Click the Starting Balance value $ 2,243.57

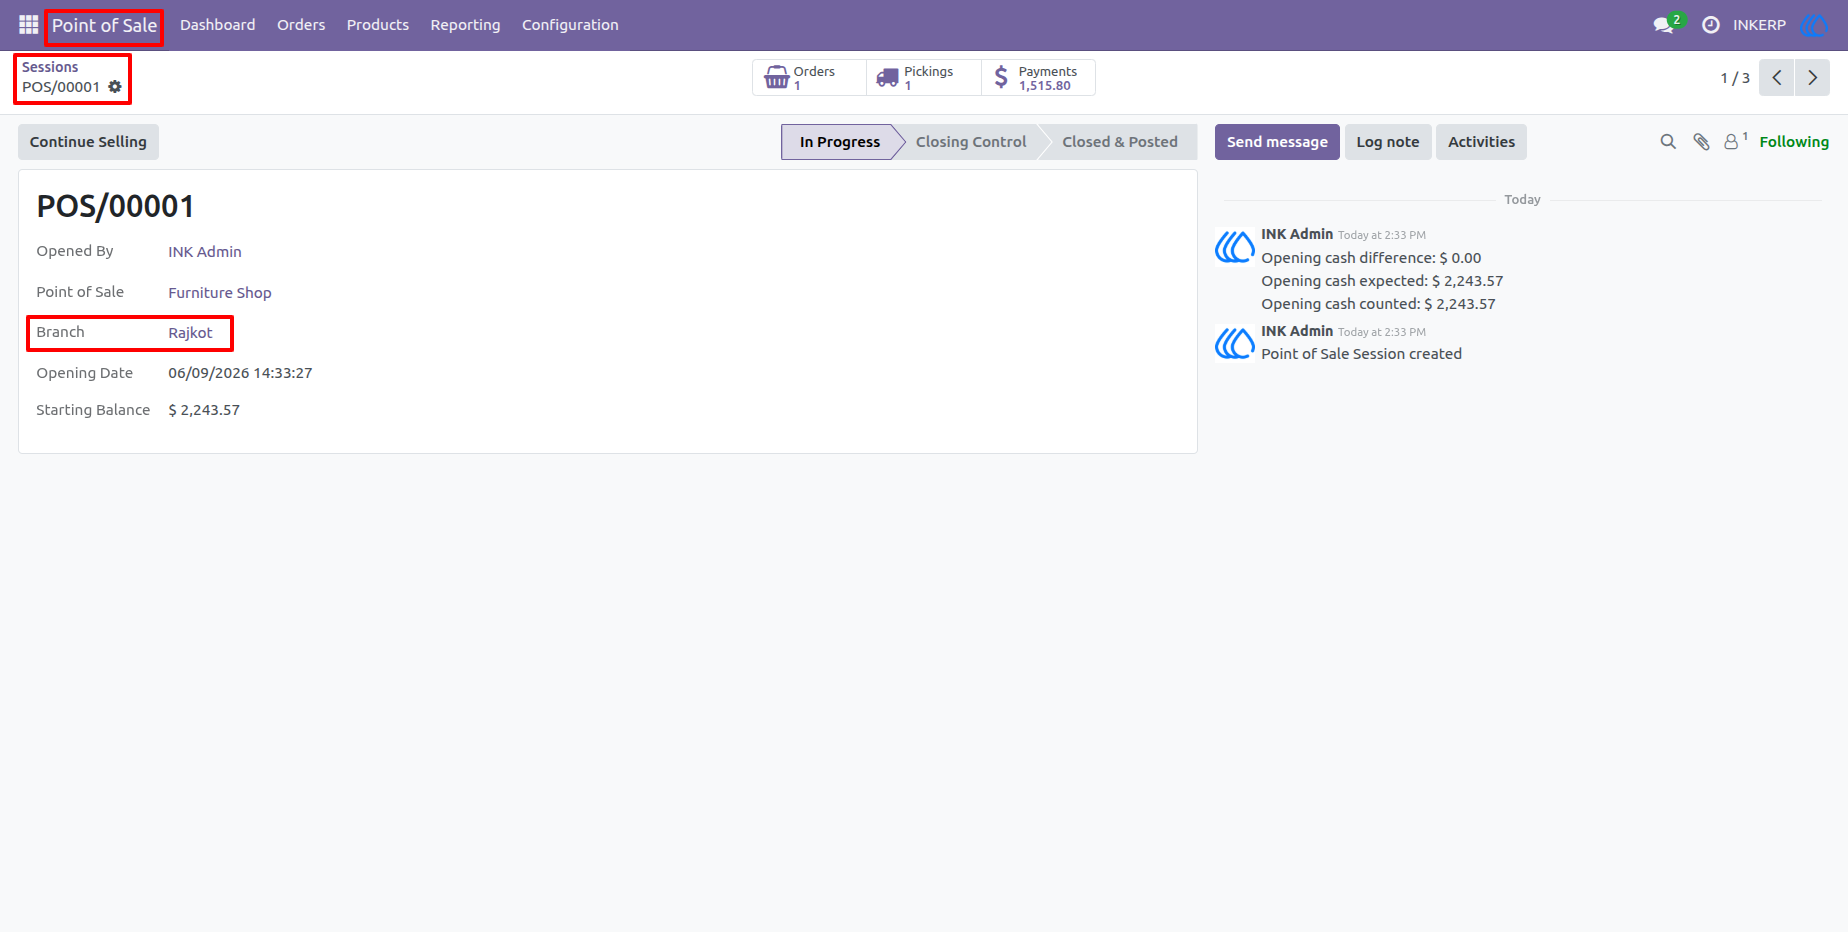click(x=204, y=410)
